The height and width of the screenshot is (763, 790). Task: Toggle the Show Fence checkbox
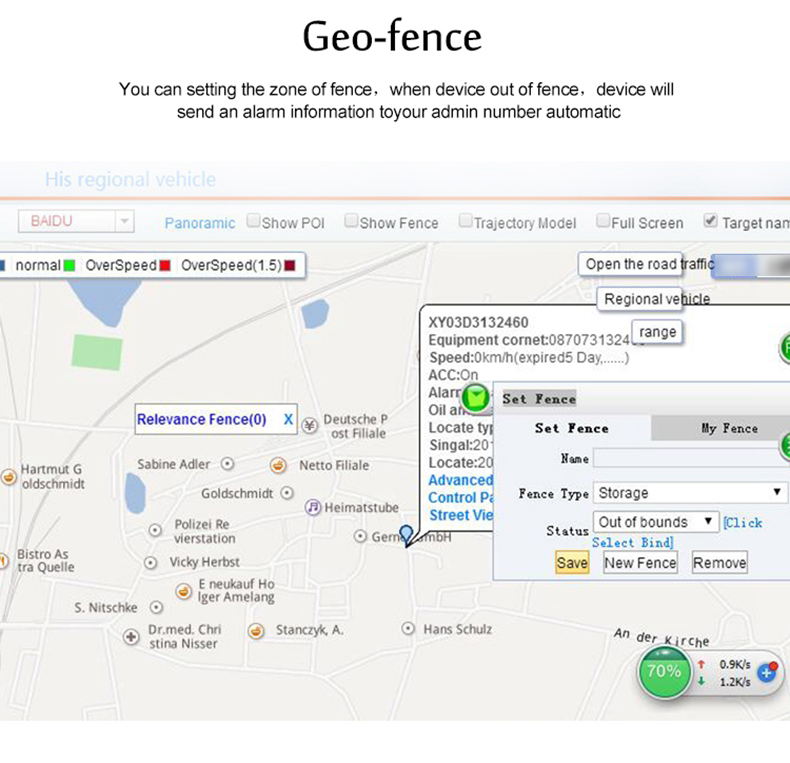[351, 220]
